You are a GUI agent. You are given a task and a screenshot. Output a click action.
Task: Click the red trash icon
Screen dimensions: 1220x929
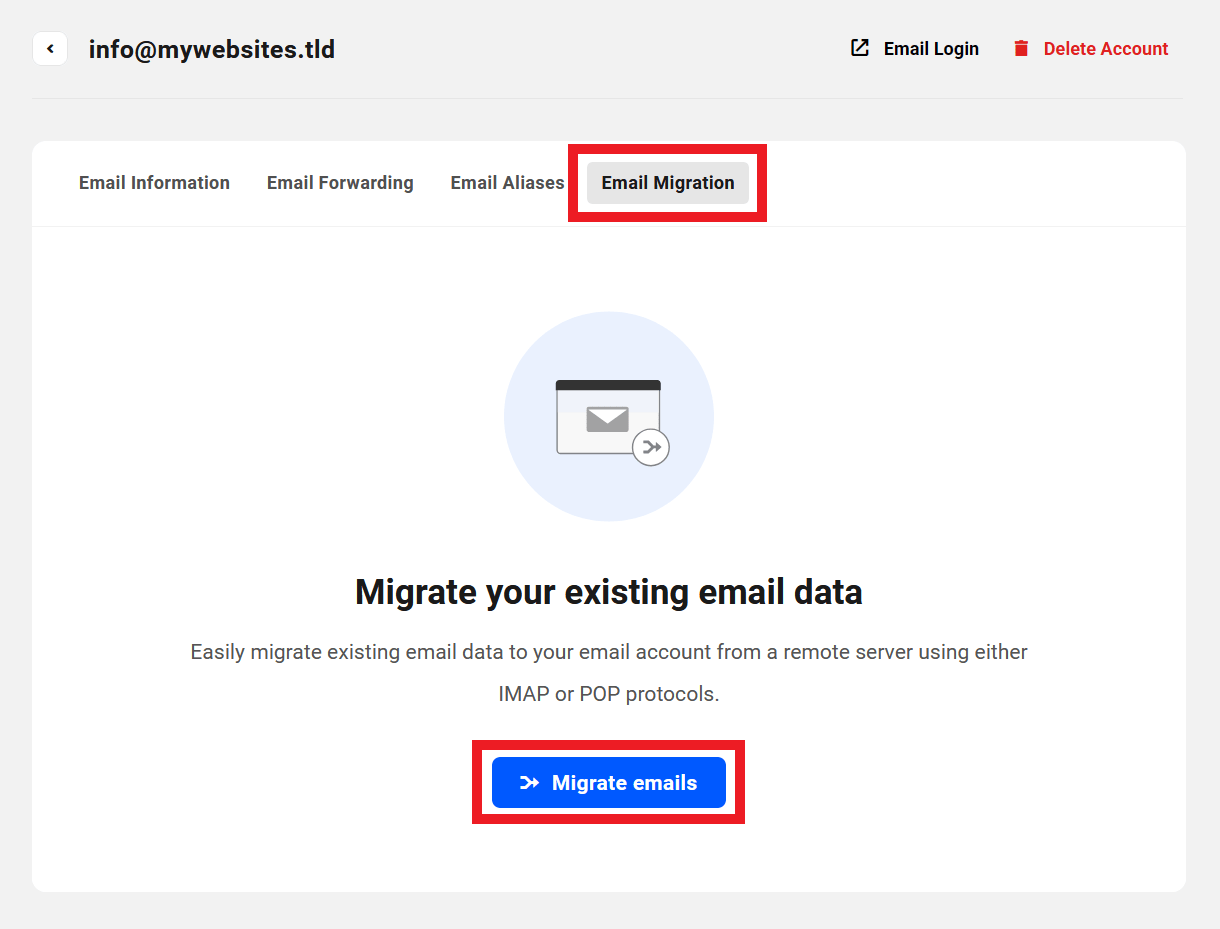pos(1021,48)
